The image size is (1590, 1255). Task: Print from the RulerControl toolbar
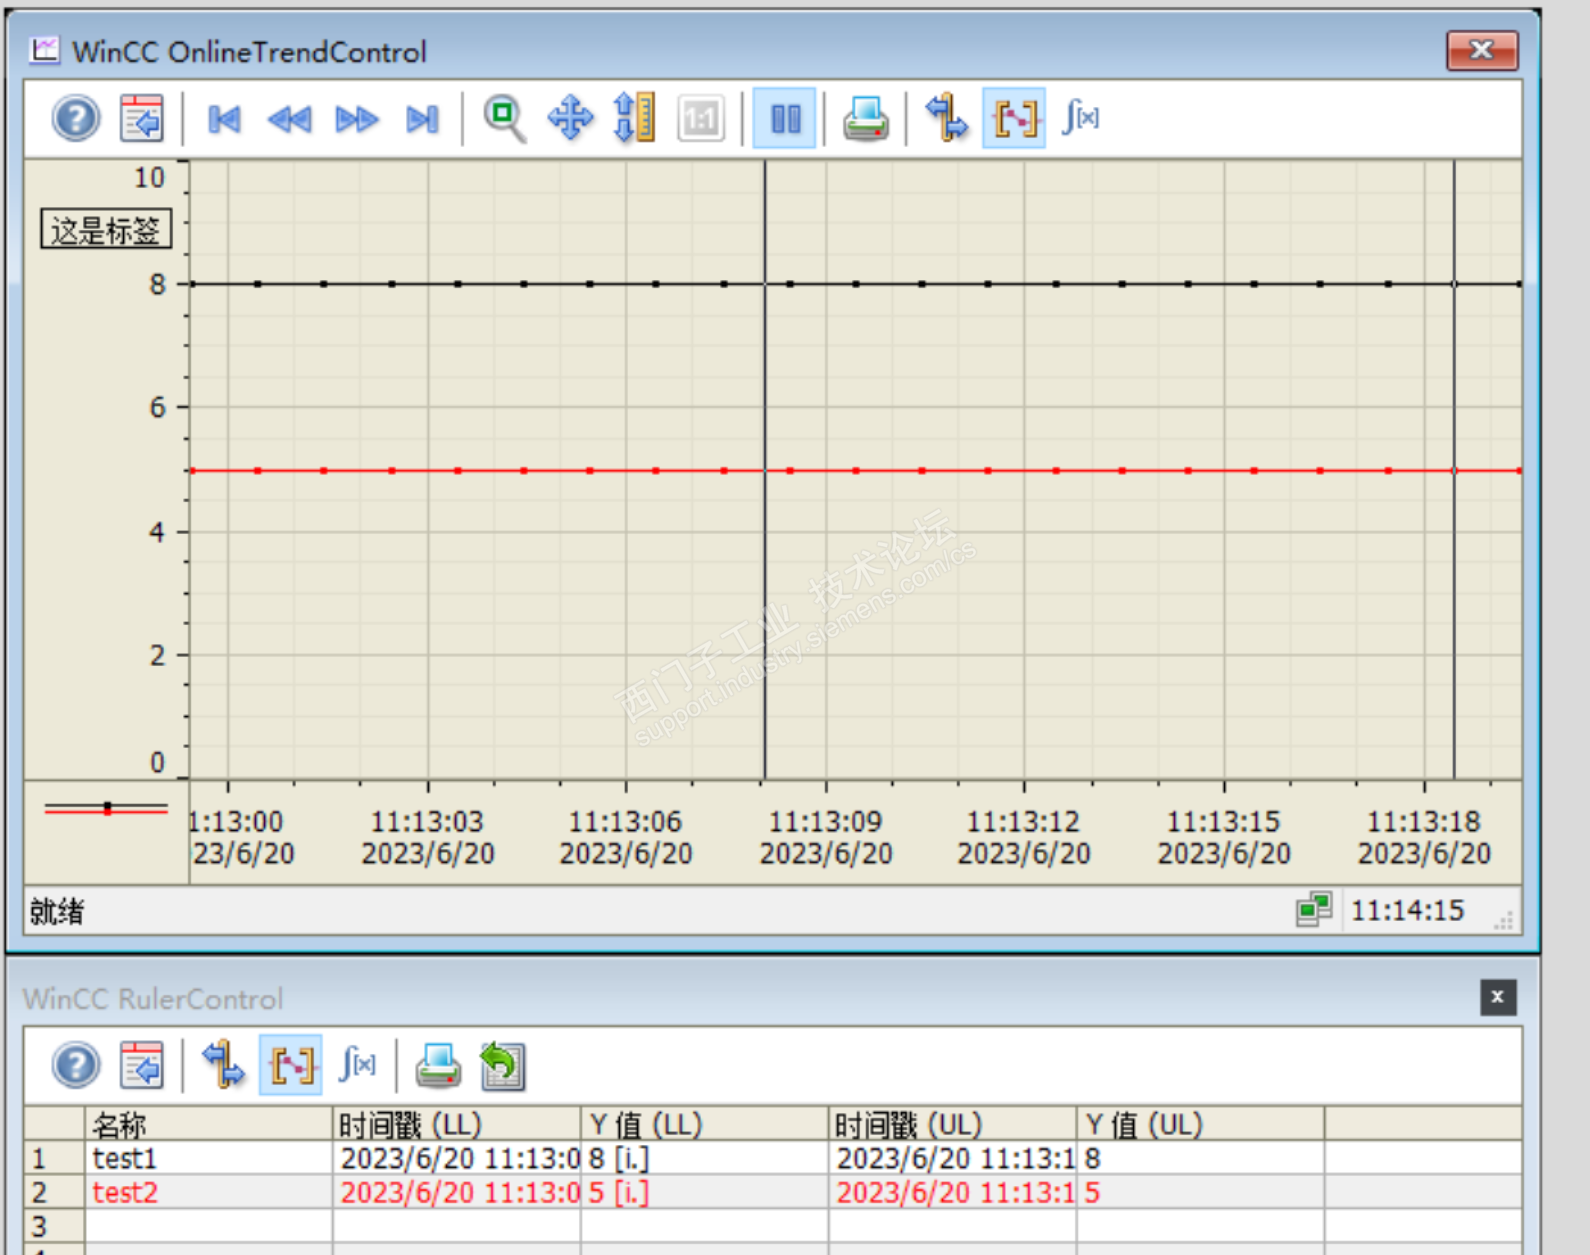click(438, 1065)
